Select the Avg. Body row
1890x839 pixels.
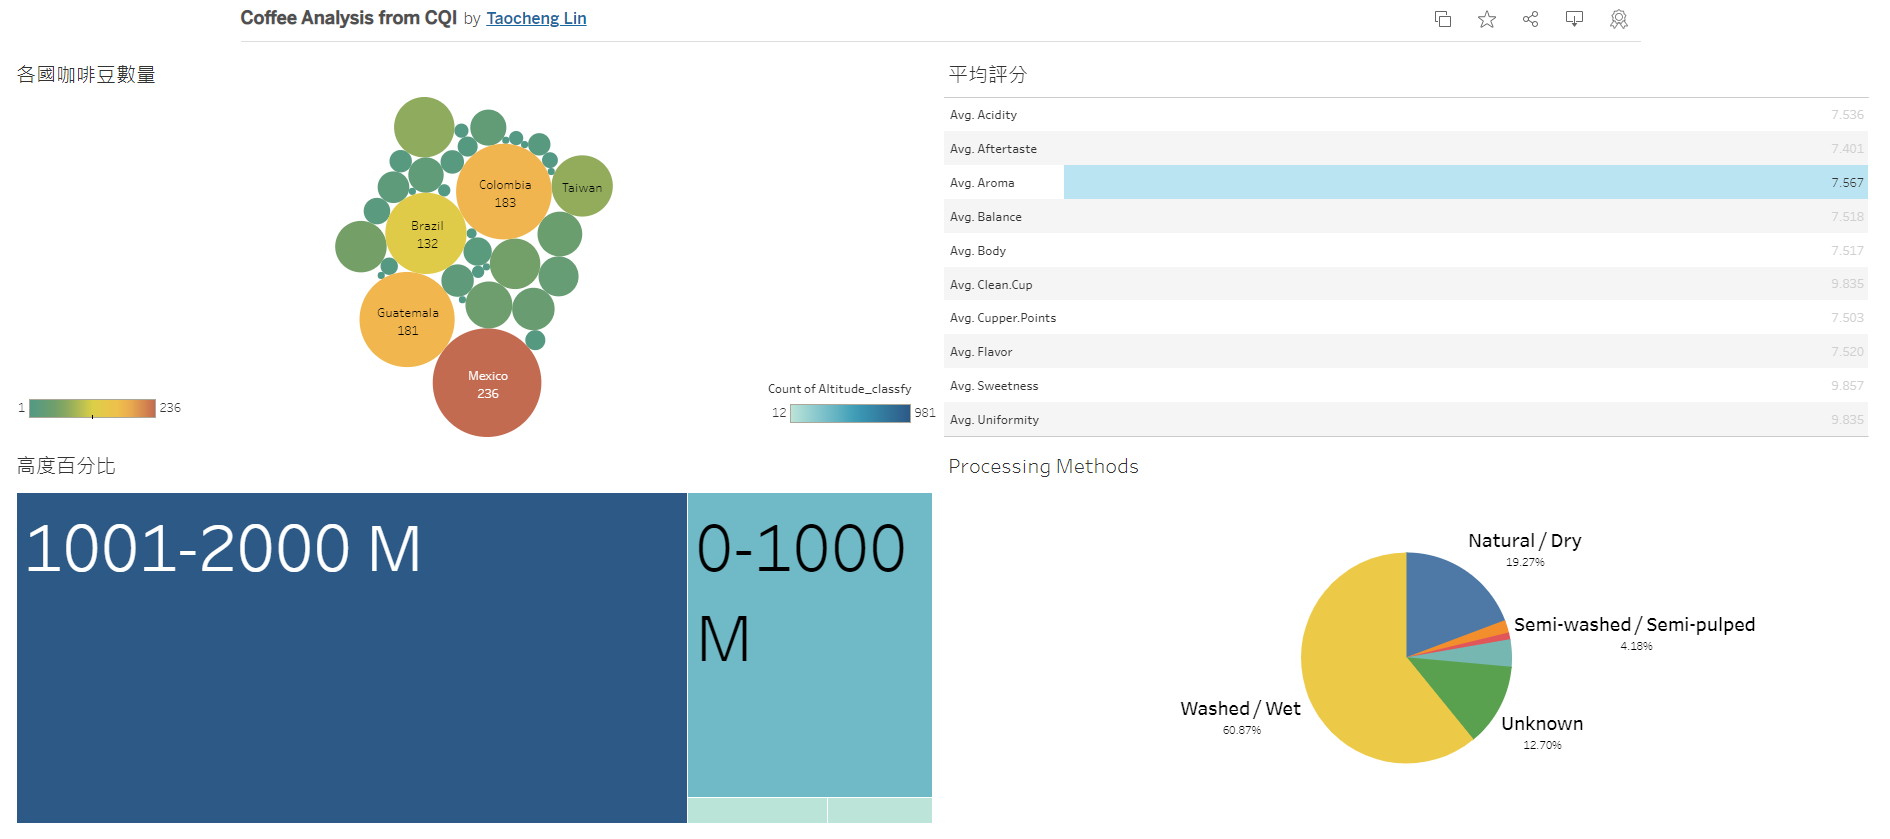[x=1405, y=250]
